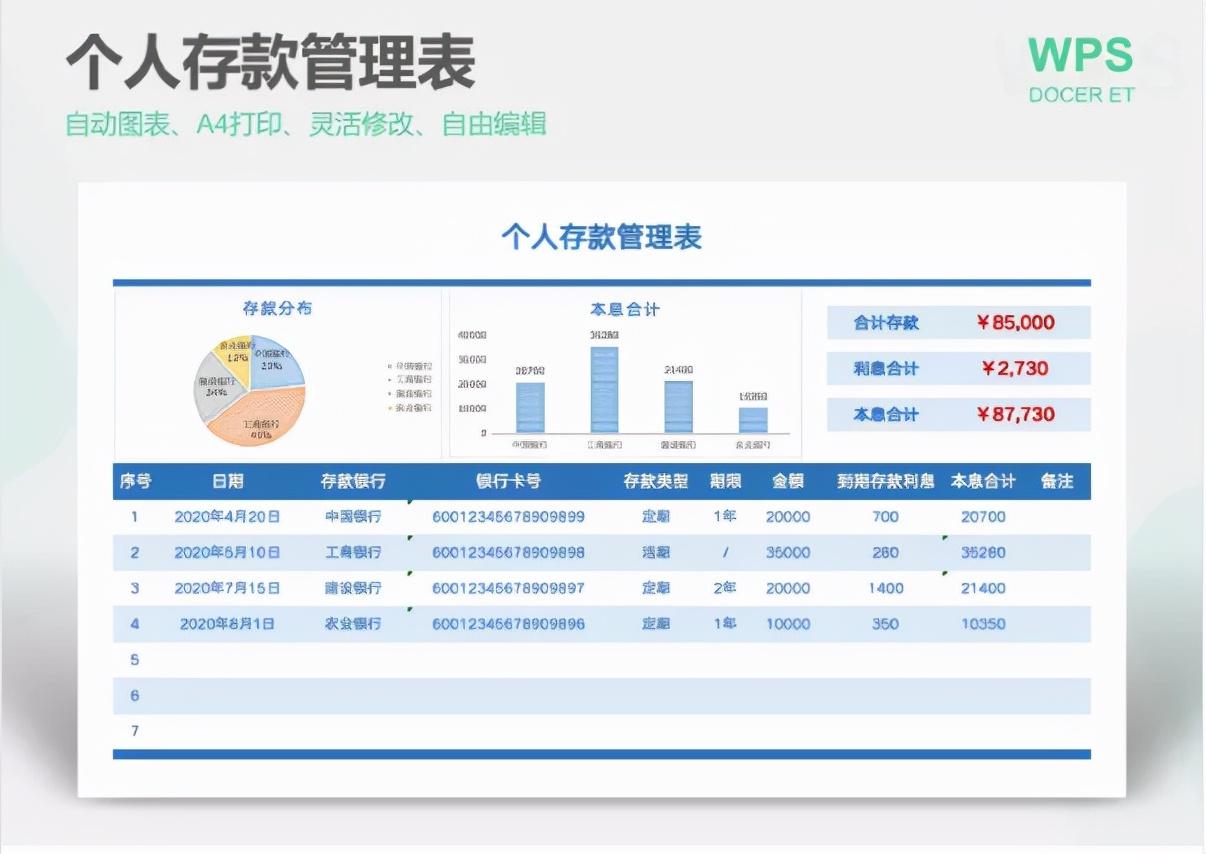The width and height of the screenshot is (1206, 854).
Task: Select the 活期 deposit type cell
Action: [x=656, y=552]
